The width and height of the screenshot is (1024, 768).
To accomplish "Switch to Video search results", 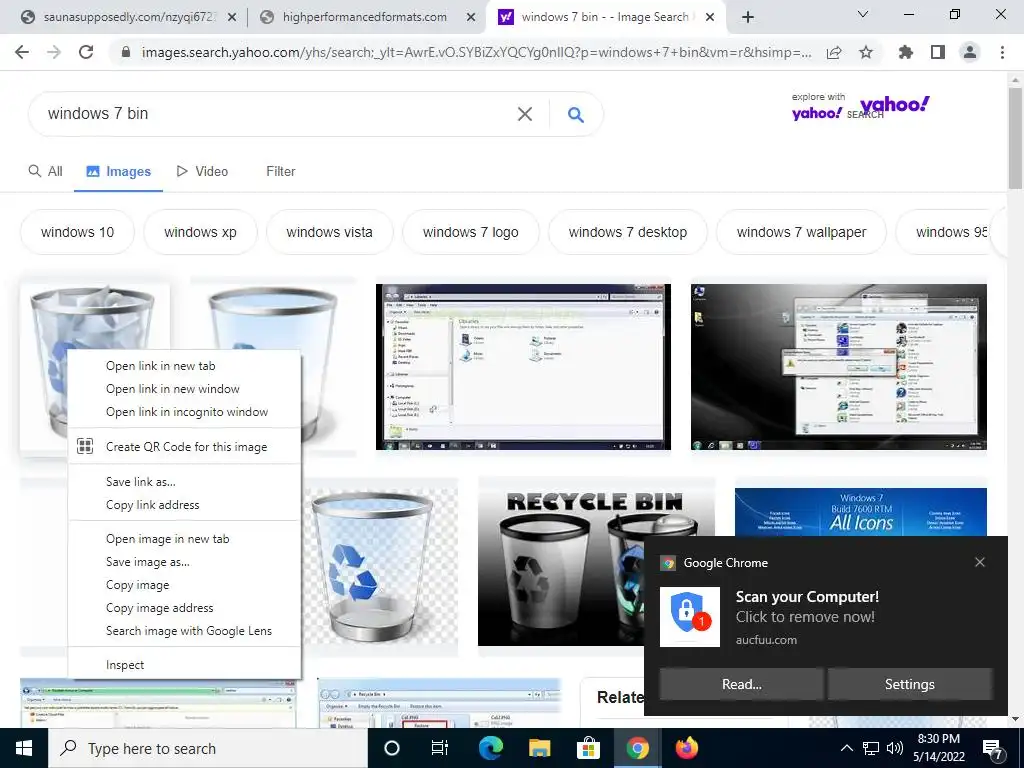I will (202, 171).
